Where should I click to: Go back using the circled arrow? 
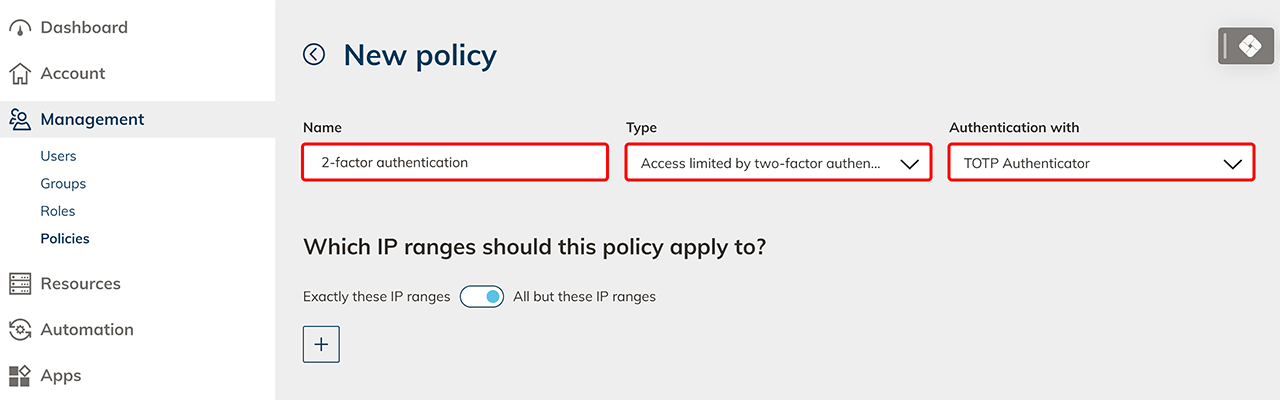click(x=314, y=55)
